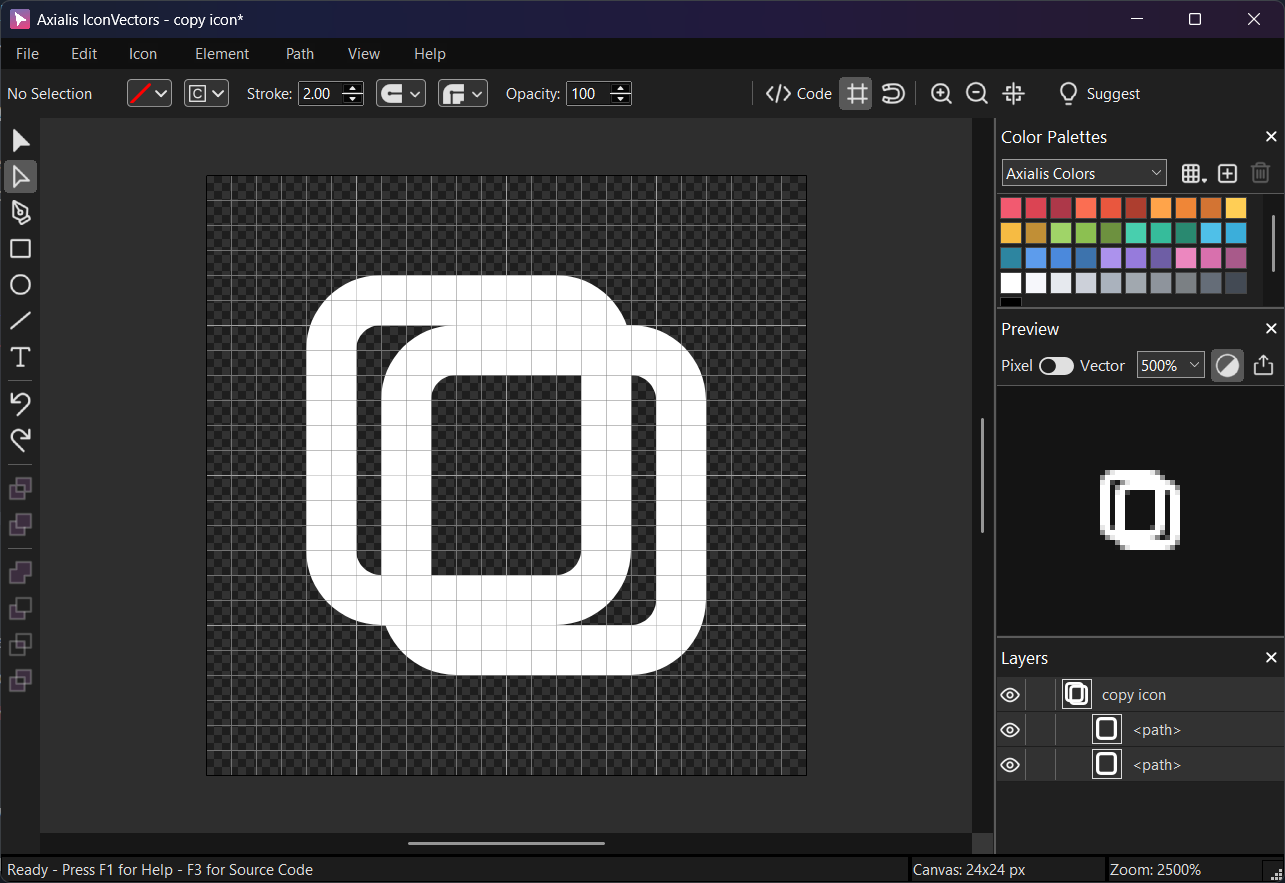Click the delete palette trash button

coord(1260,172)
